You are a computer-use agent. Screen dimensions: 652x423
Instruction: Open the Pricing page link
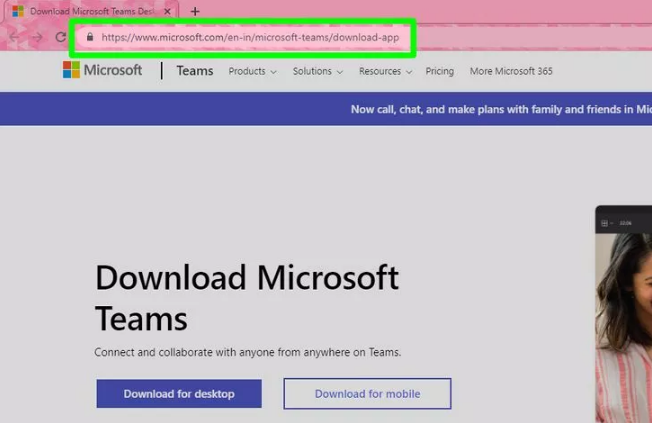coord(440,71)
